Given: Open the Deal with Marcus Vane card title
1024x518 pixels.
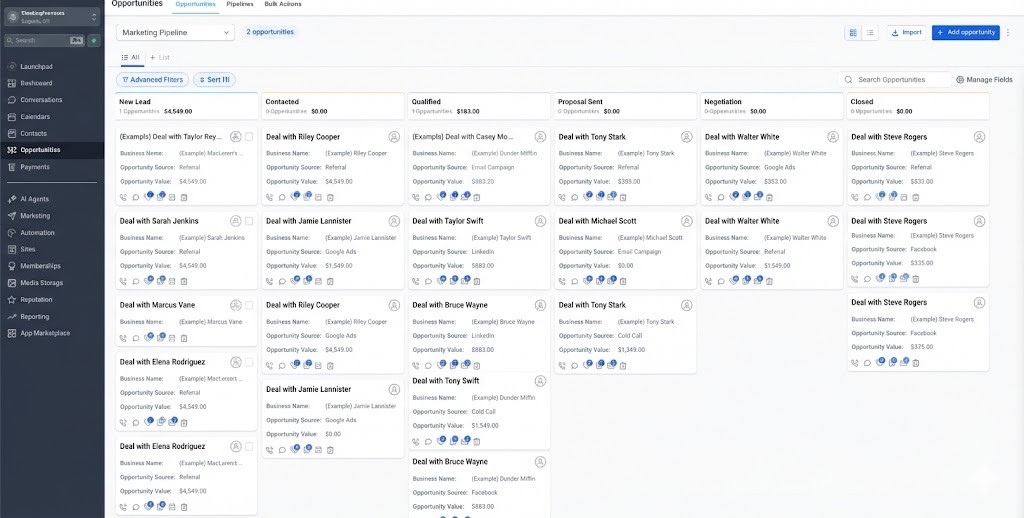Looking at the screenshot, I should point(157,305).
